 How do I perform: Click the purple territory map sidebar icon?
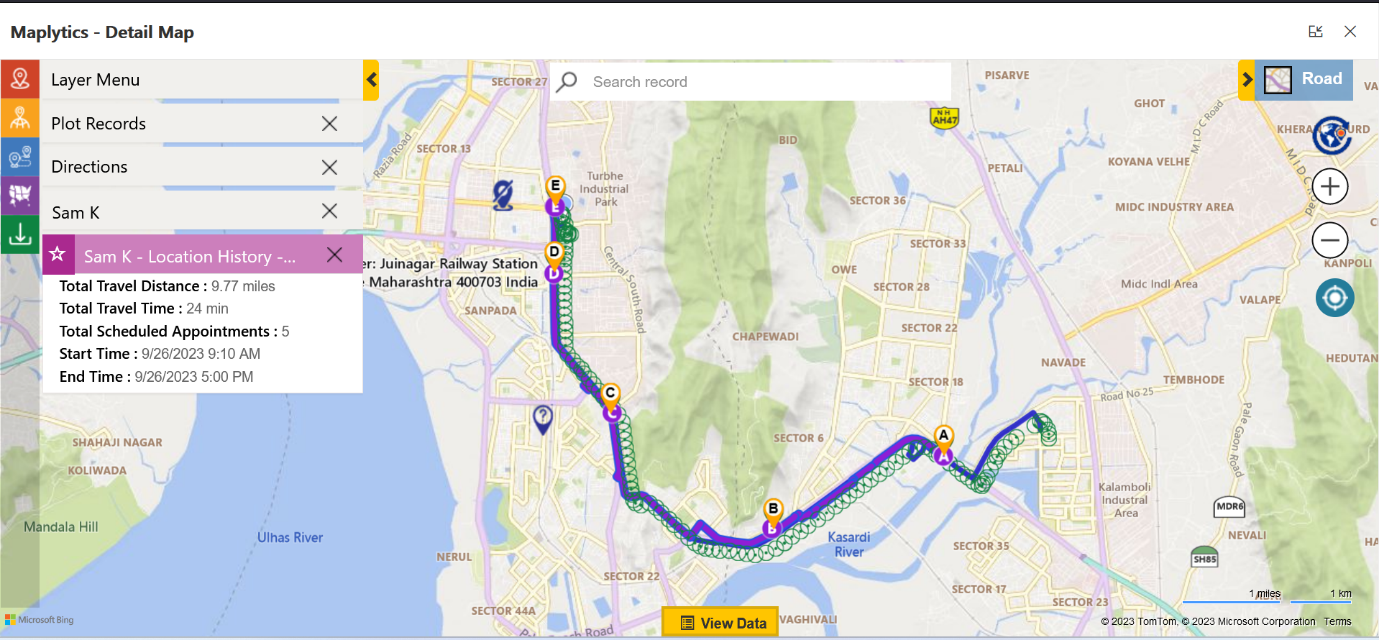19,195
